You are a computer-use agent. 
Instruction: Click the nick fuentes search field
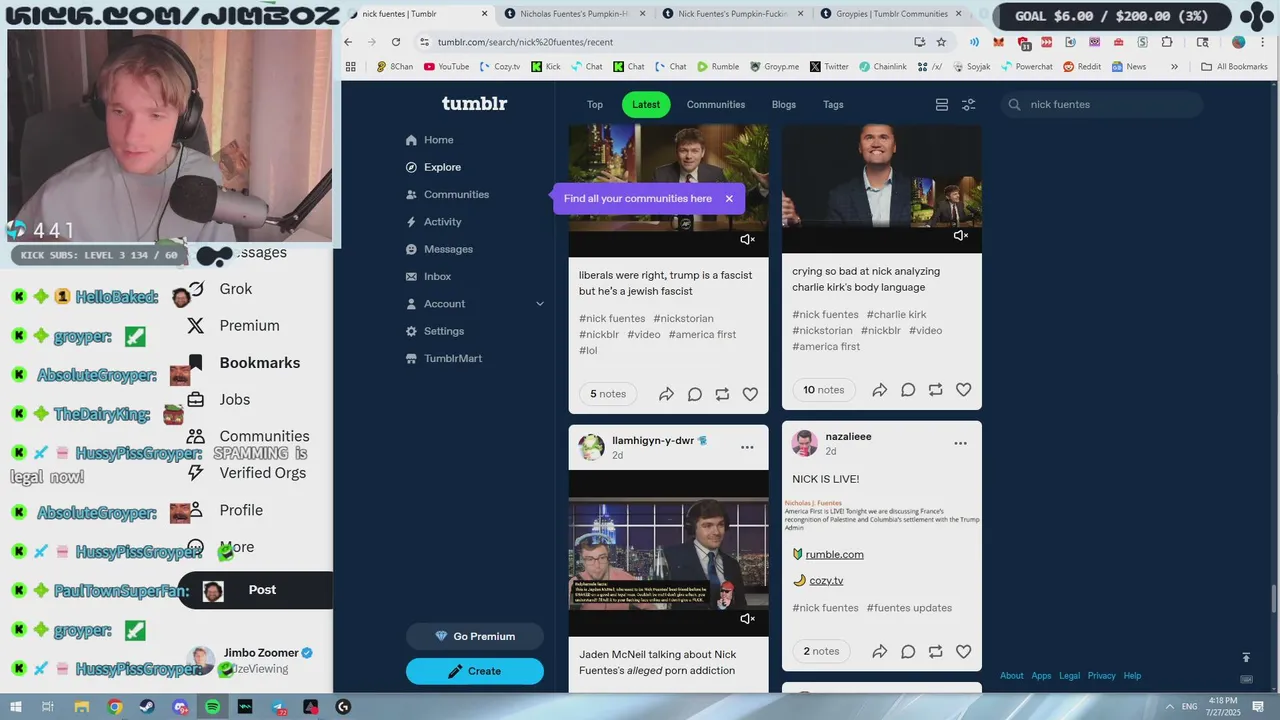point(1102,104)
